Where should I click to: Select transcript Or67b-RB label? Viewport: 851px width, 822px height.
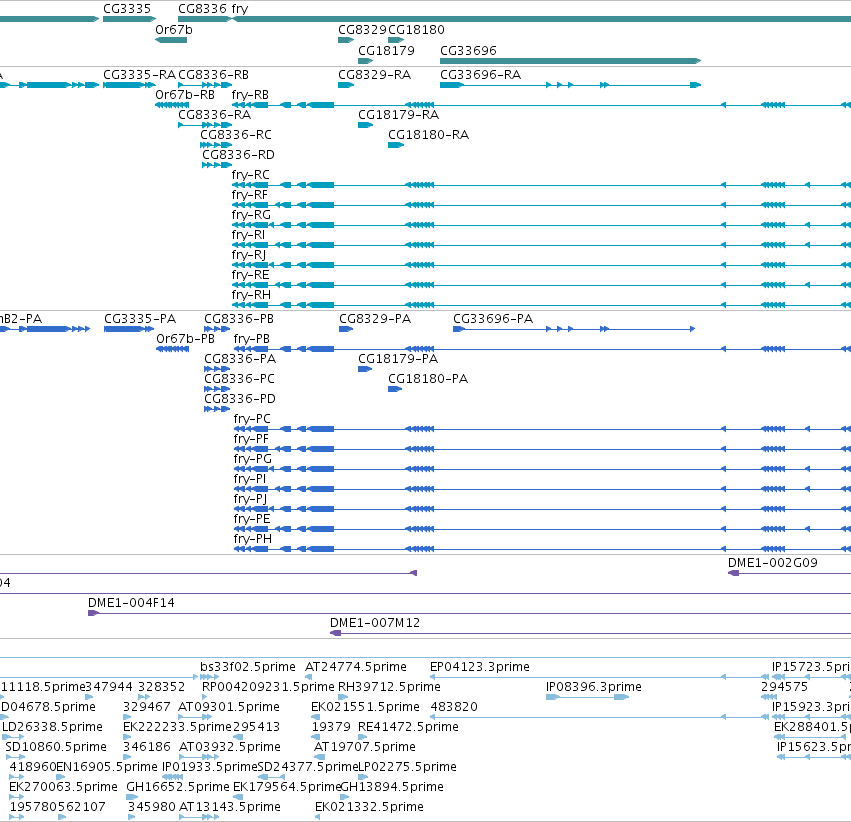(185, 94)
